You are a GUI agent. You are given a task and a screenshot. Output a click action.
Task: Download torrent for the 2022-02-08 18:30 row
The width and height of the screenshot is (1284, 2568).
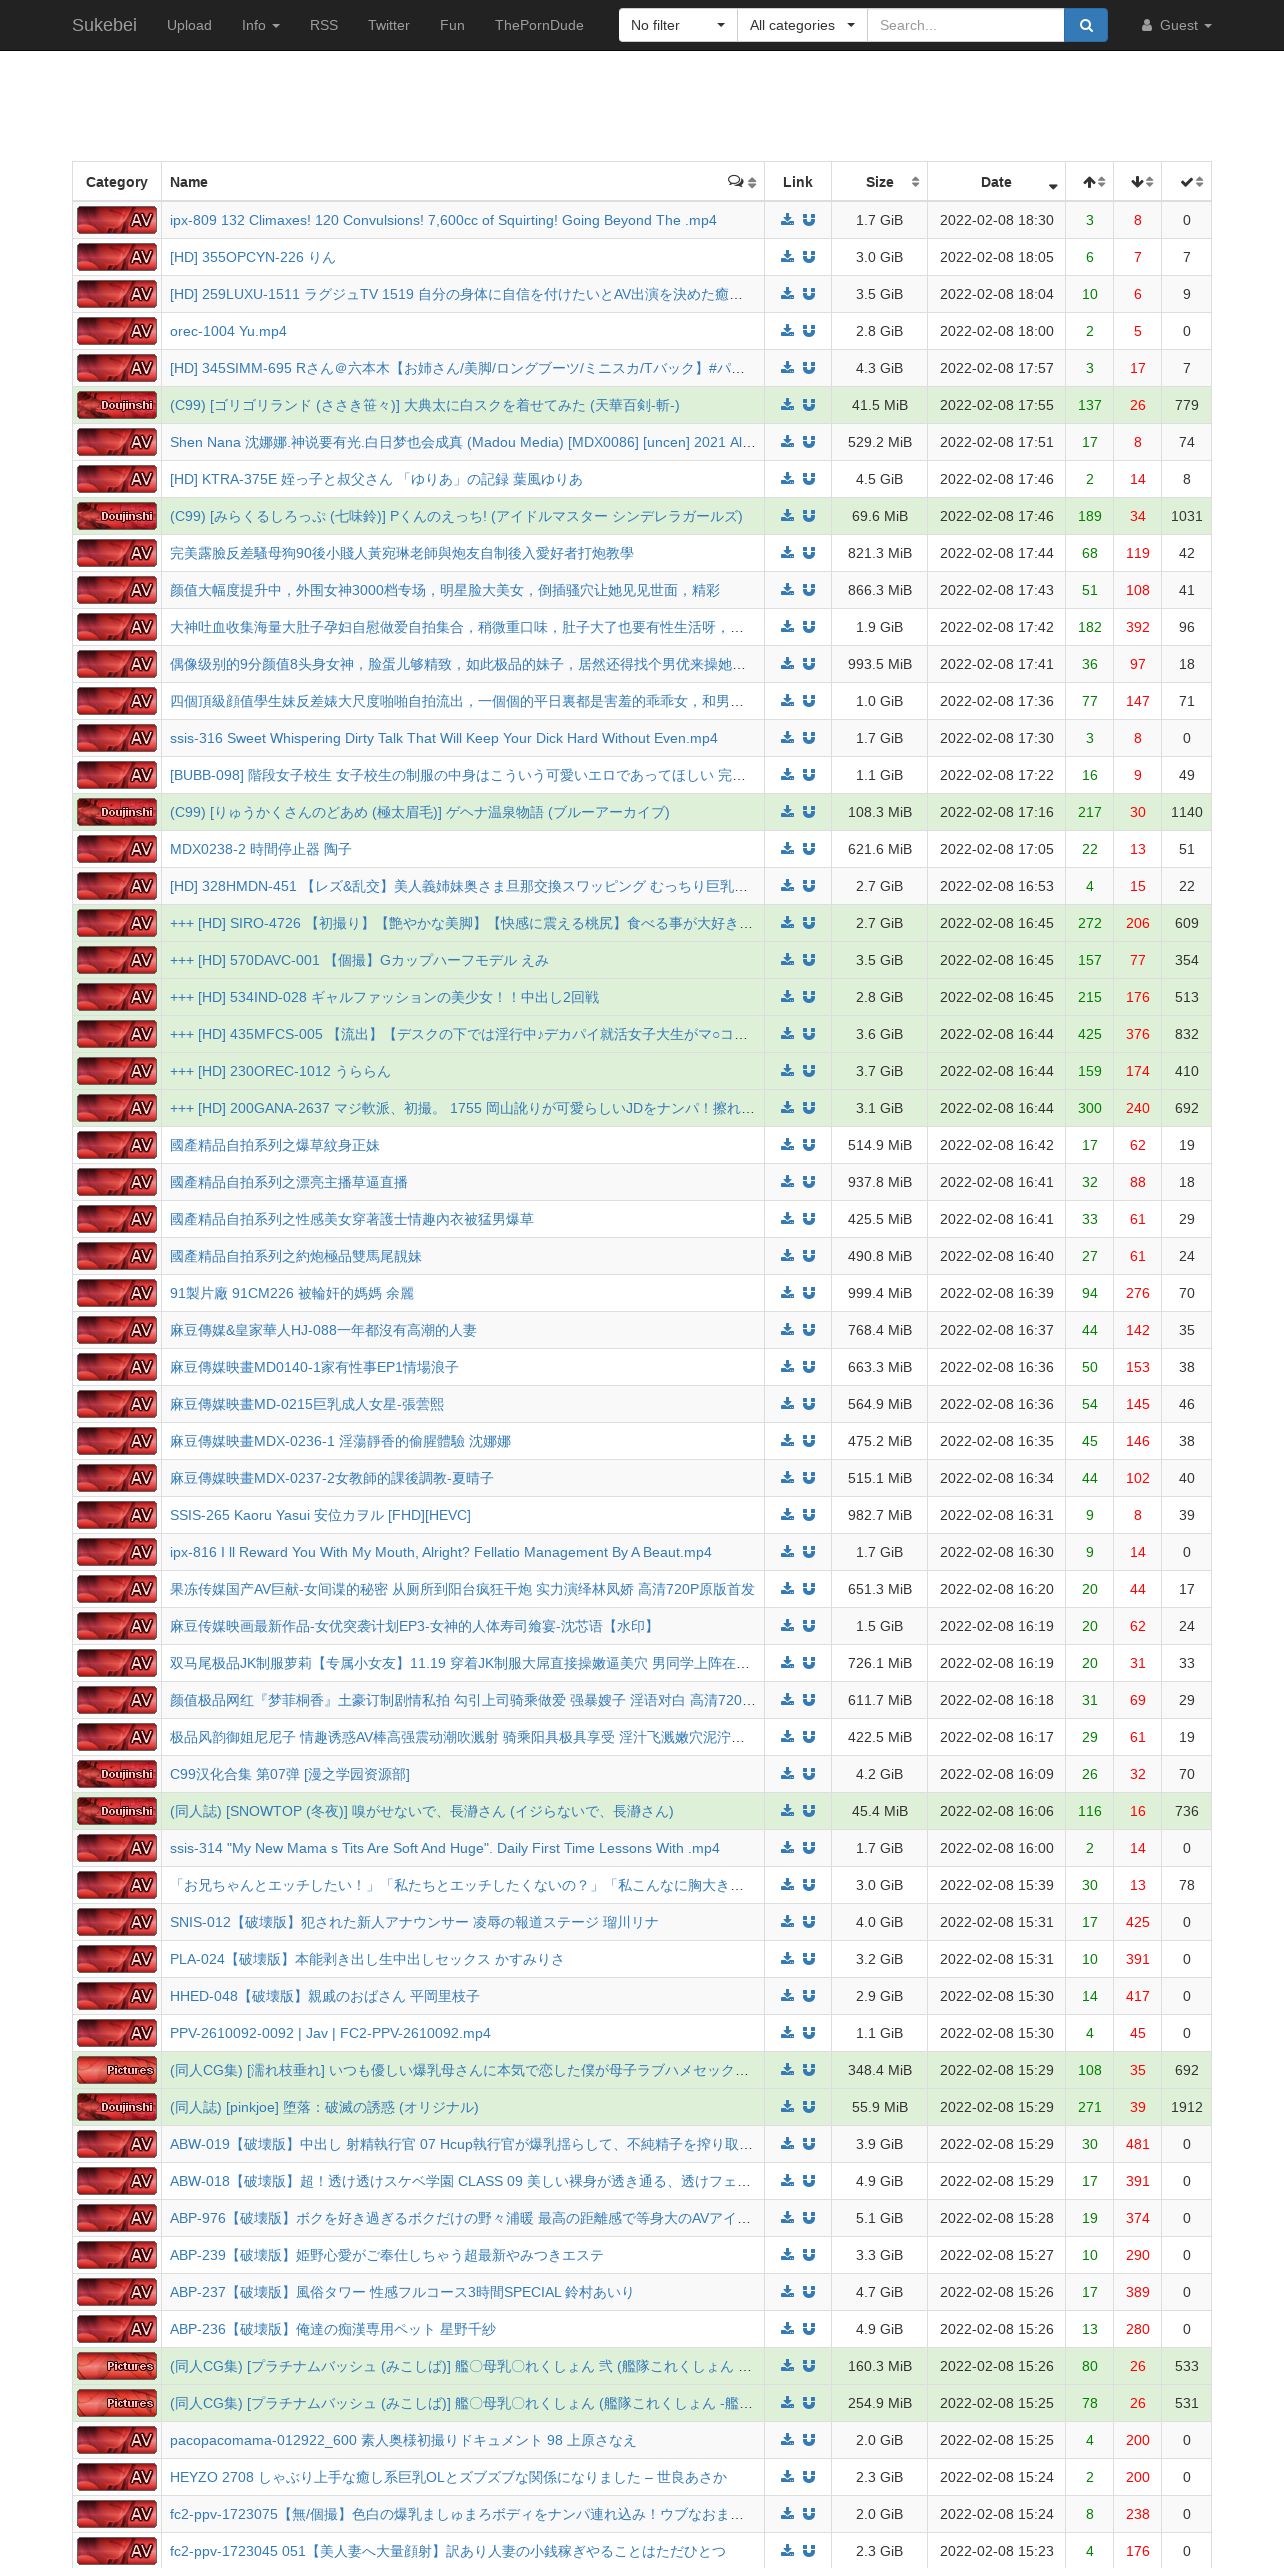click(787, 220)
